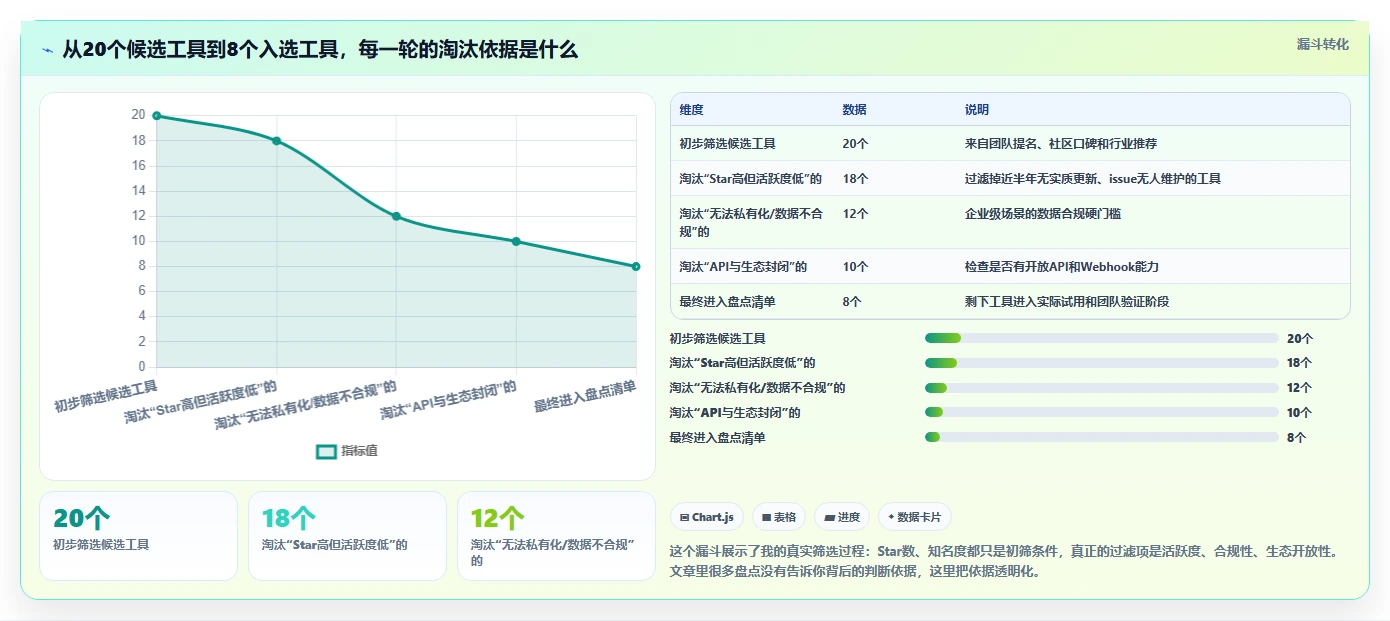The height and width of the screenshot is (621, 1390).
Task: Select the 进度 tag button
Action: [x=841, y=517]
